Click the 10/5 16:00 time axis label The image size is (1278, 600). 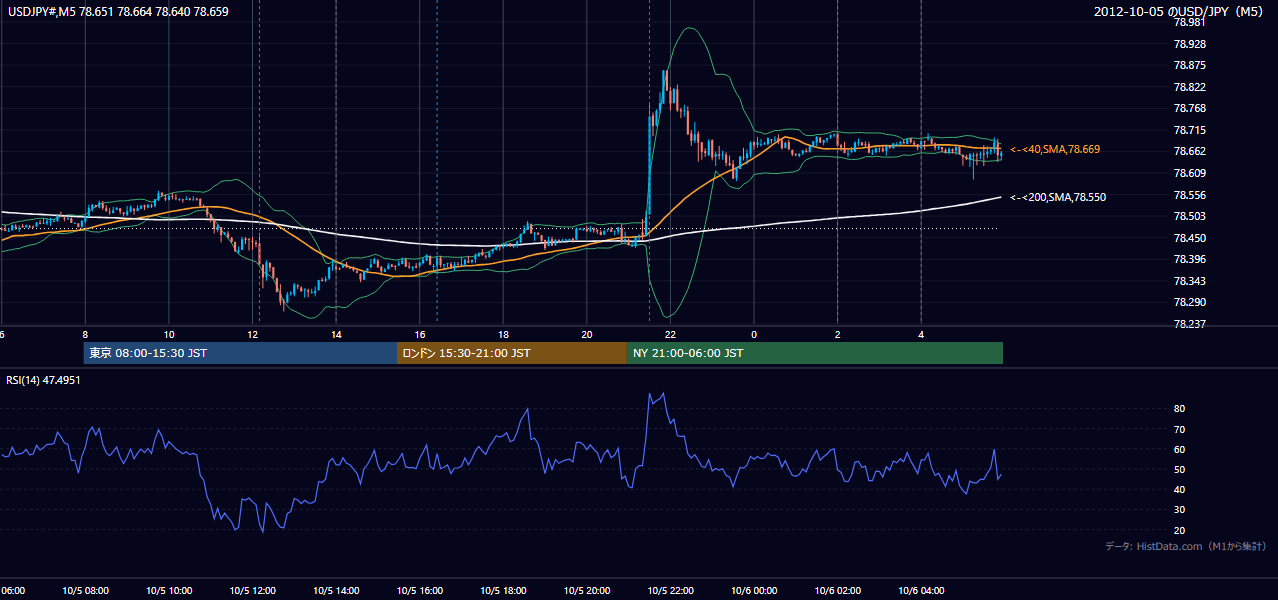(x=419, y=590)
